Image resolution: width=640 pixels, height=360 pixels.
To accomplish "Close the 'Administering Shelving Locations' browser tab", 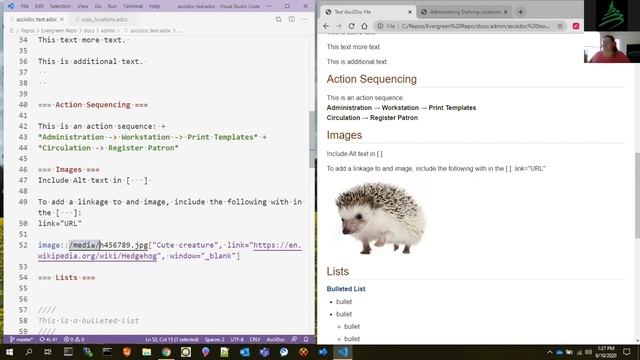I will [506, 12].
